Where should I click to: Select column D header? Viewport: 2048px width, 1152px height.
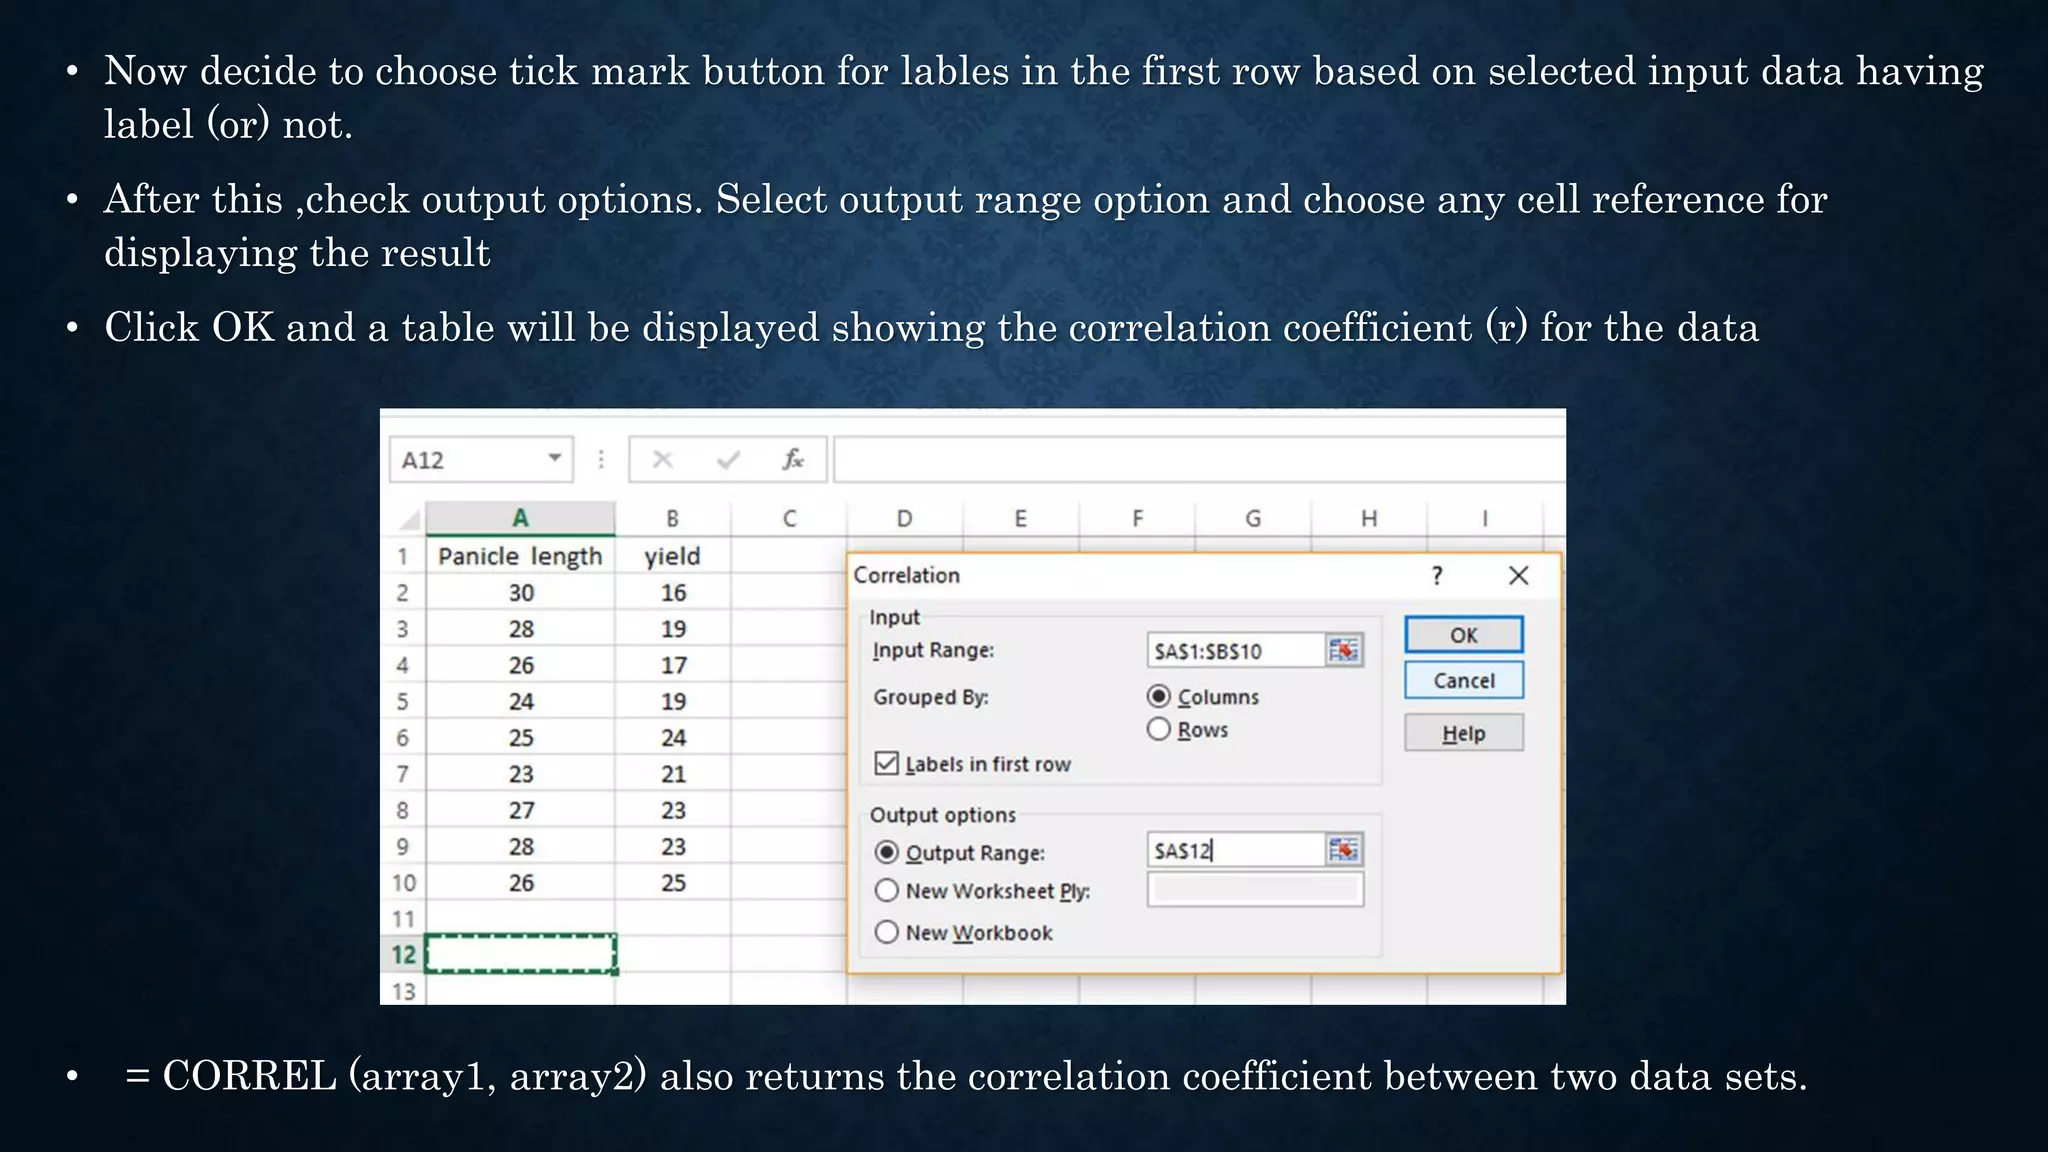(x=904, y=519)
